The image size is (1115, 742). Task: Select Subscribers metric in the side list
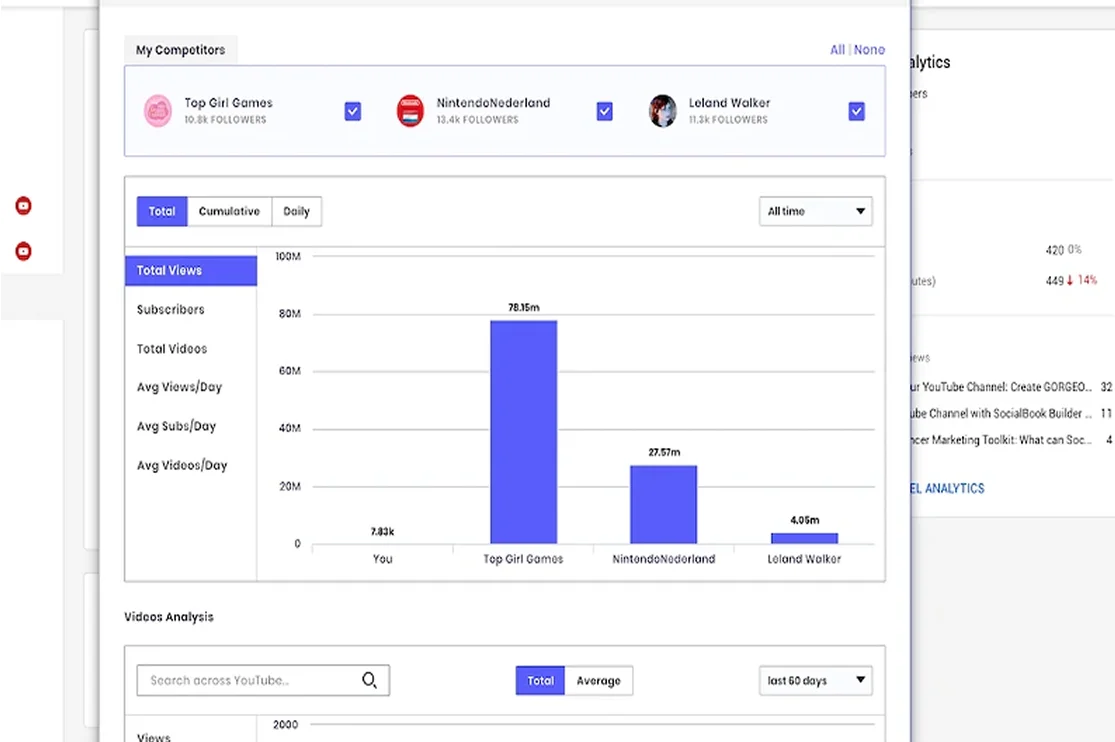point(171,310)
